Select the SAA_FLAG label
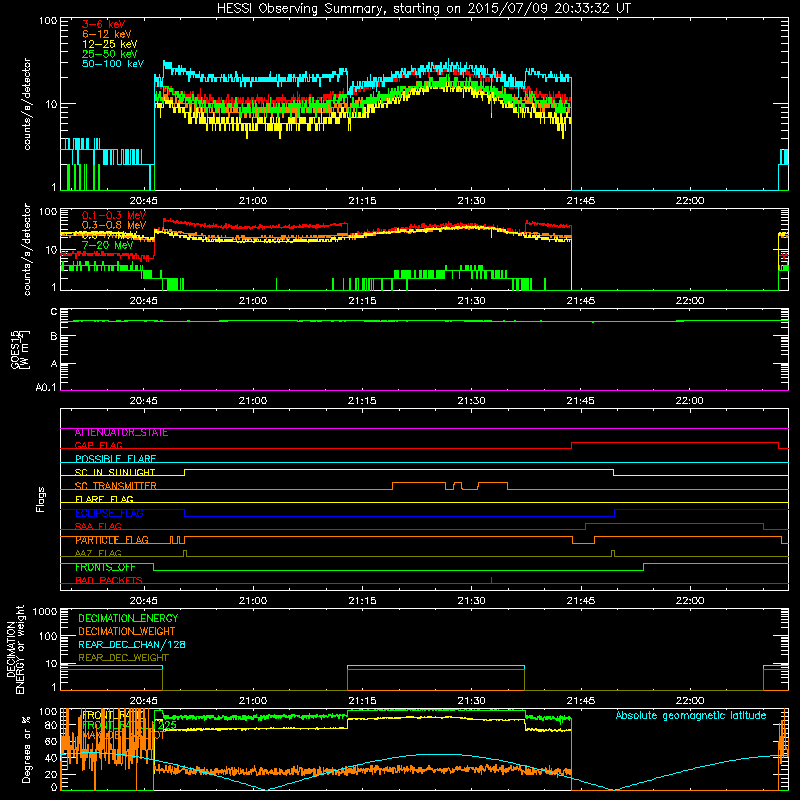The image size is (800, 800). tap(98, 526)
